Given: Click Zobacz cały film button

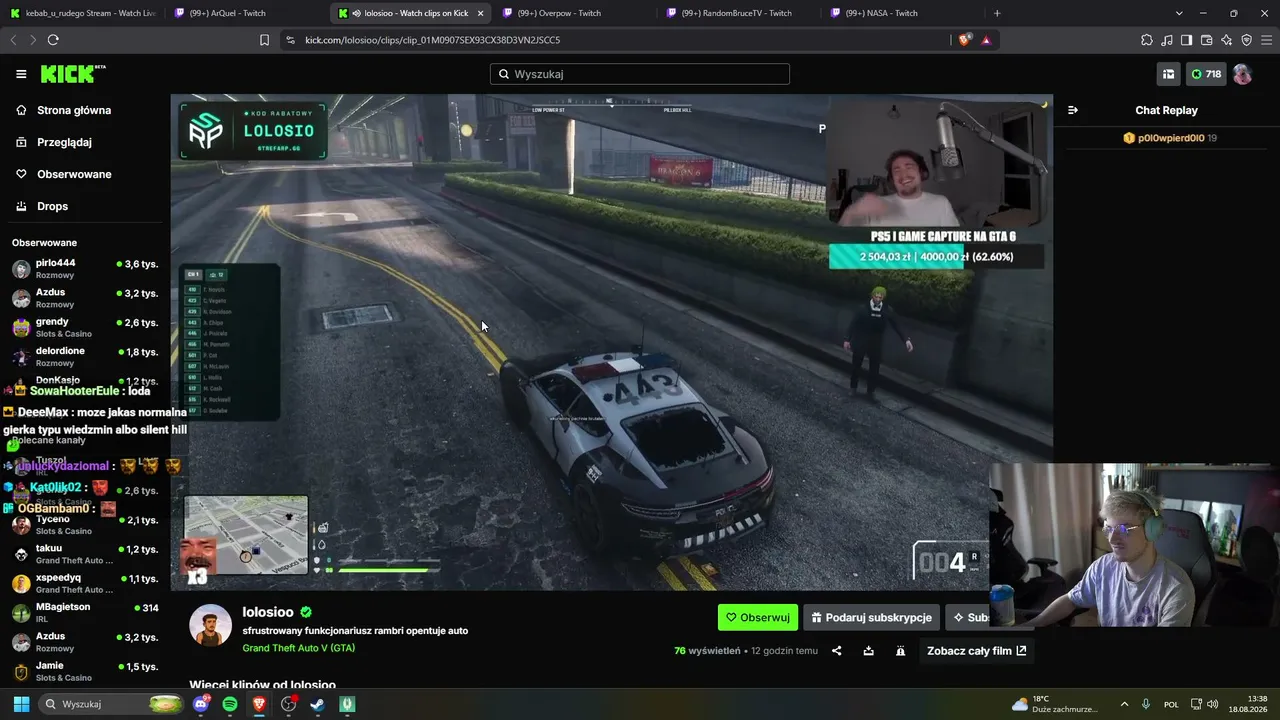Looking at the screenshot, I should (976, 651).
